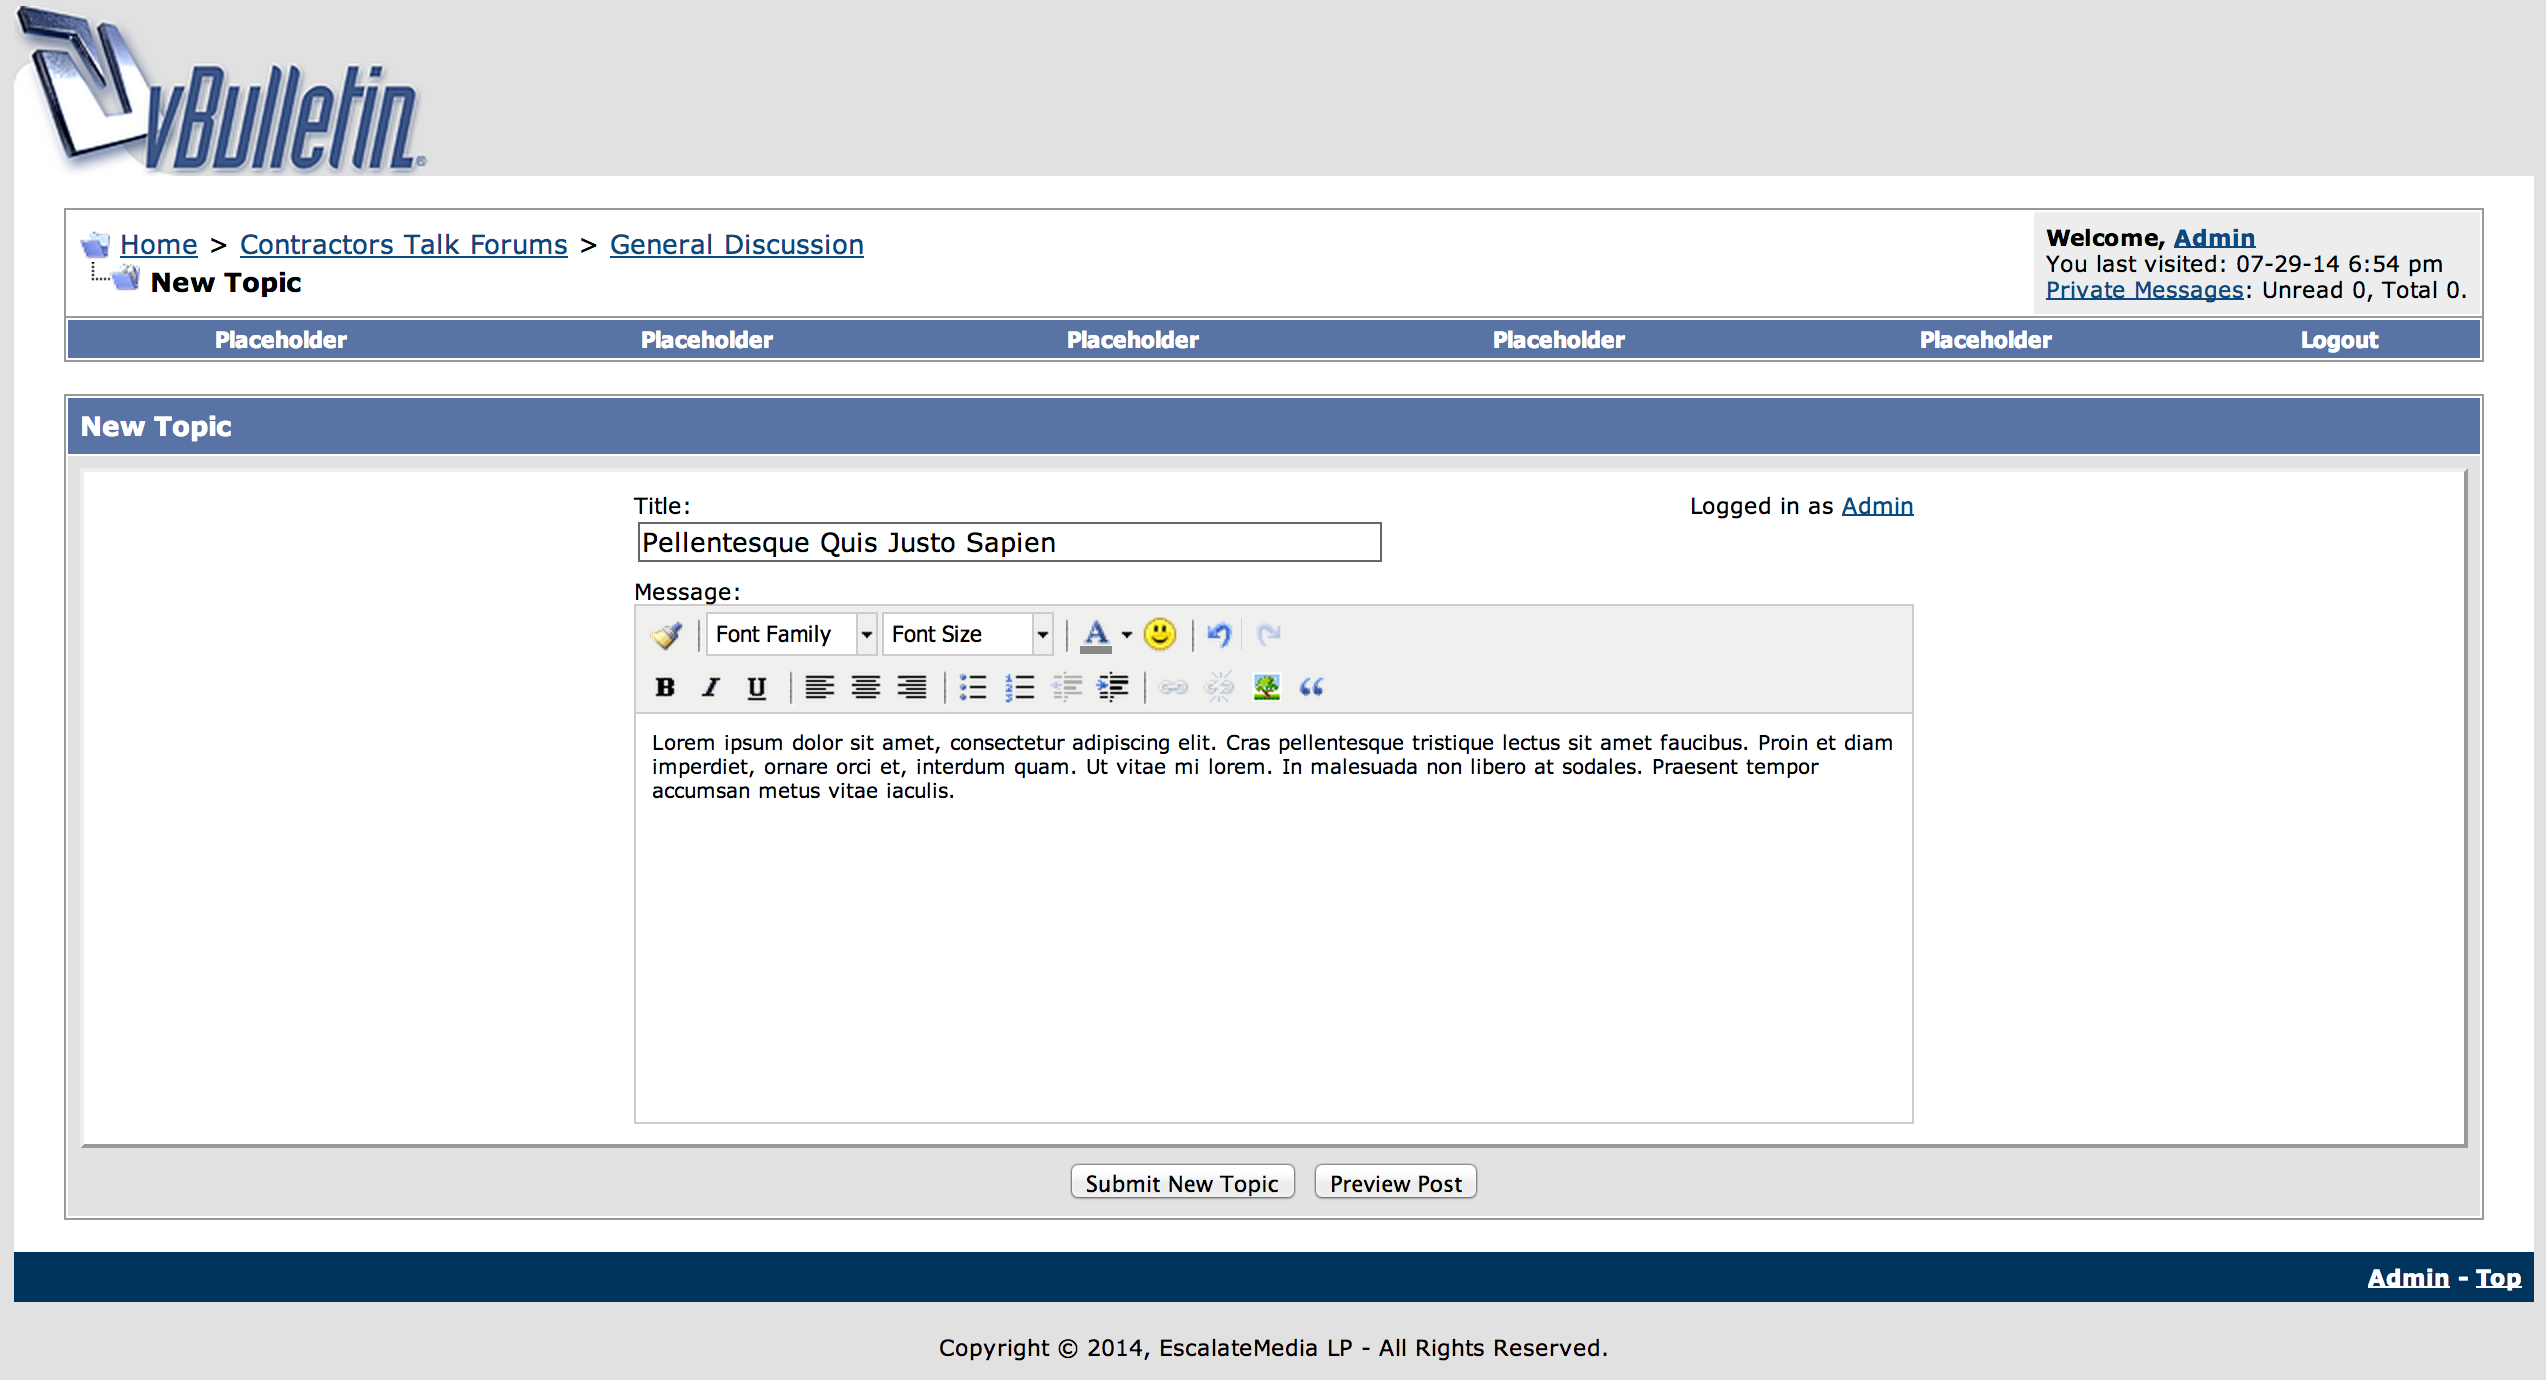Insert a smiley emoticon
The height and width of the screenshot is (1380, 2546).
pyautogui.click(x=1159, y=634)
